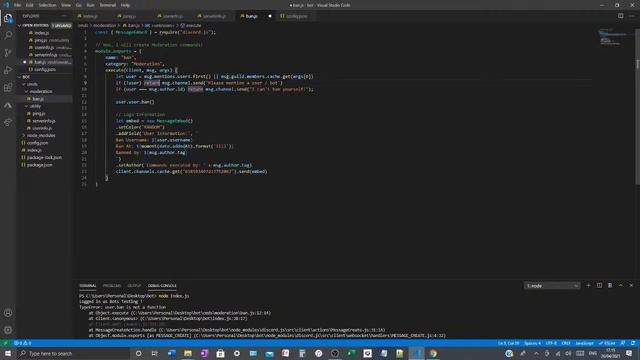Open the Extensions view in activity bar
640x360 pixels.
pos(8,87)
